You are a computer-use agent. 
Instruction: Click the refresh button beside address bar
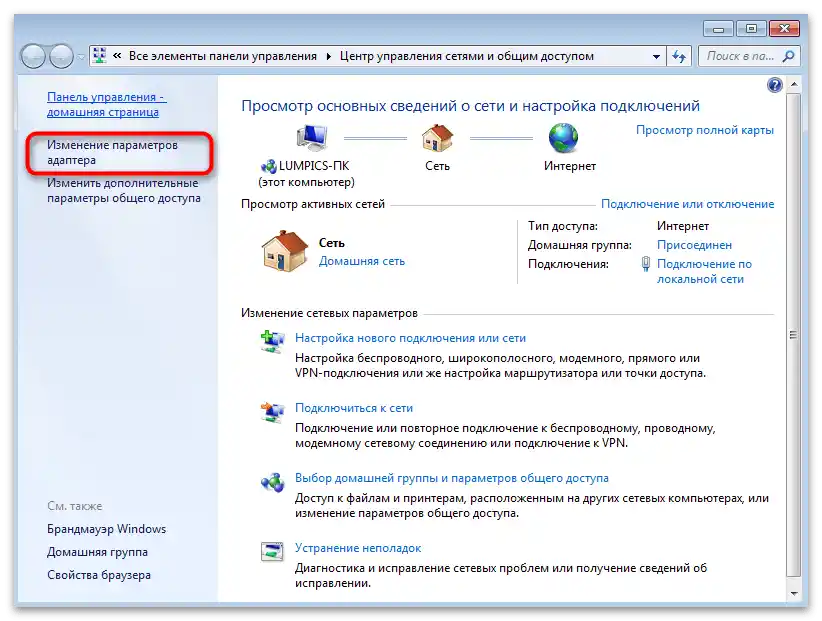(679, 56)
